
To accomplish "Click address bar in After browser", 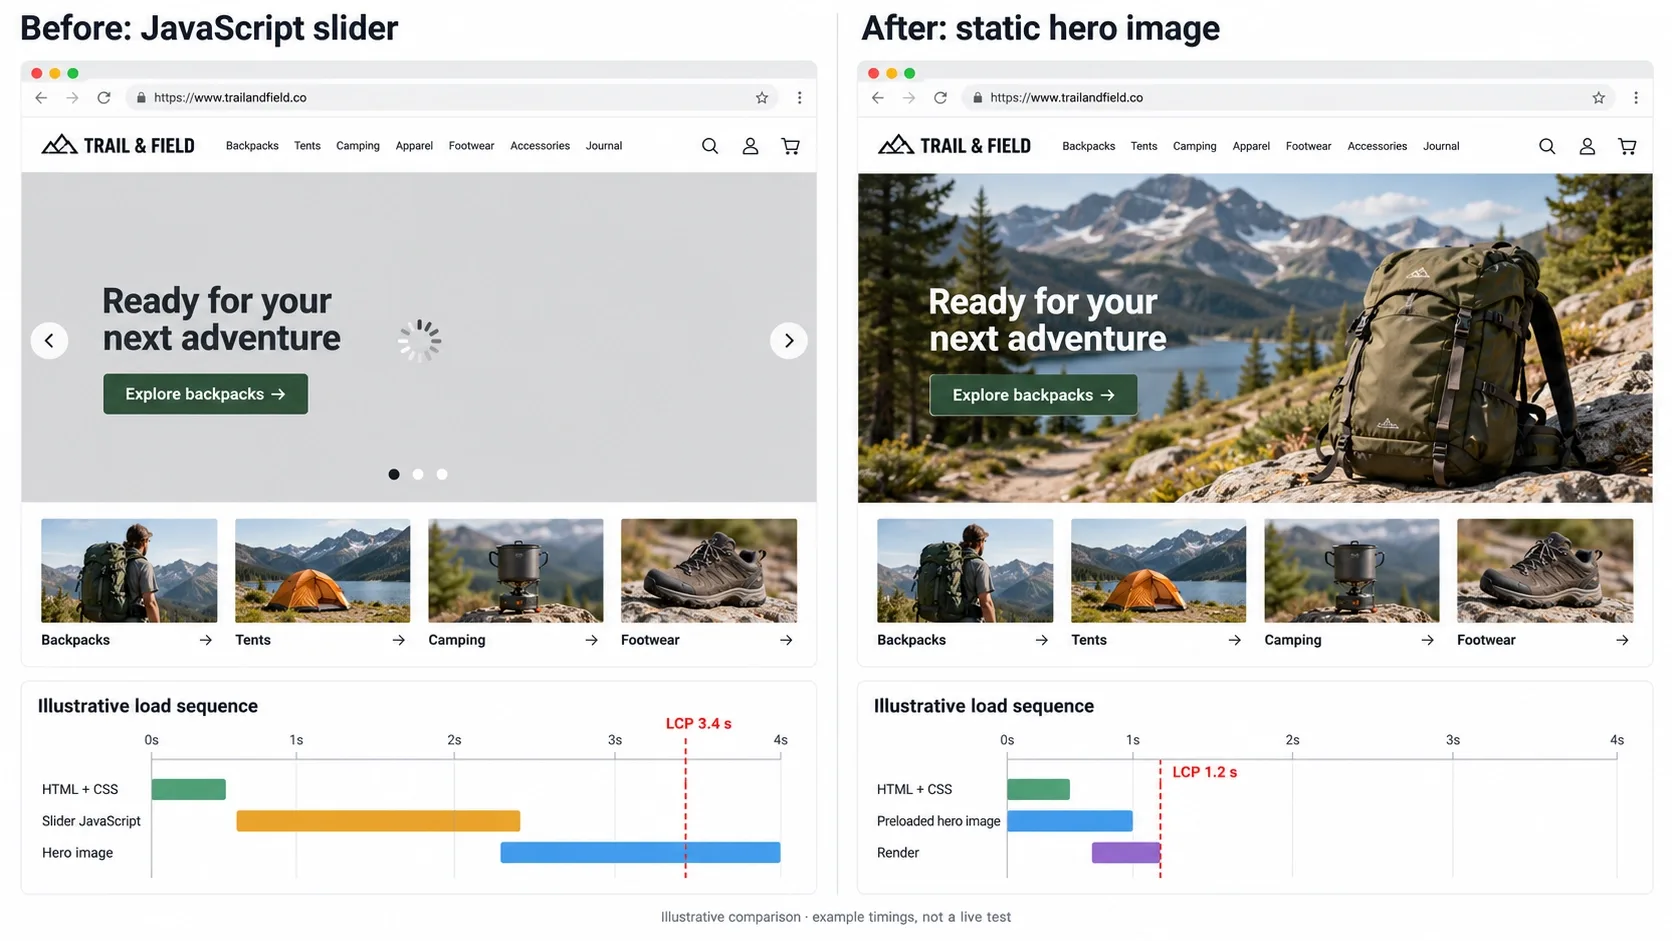I will pos(1288,97).
